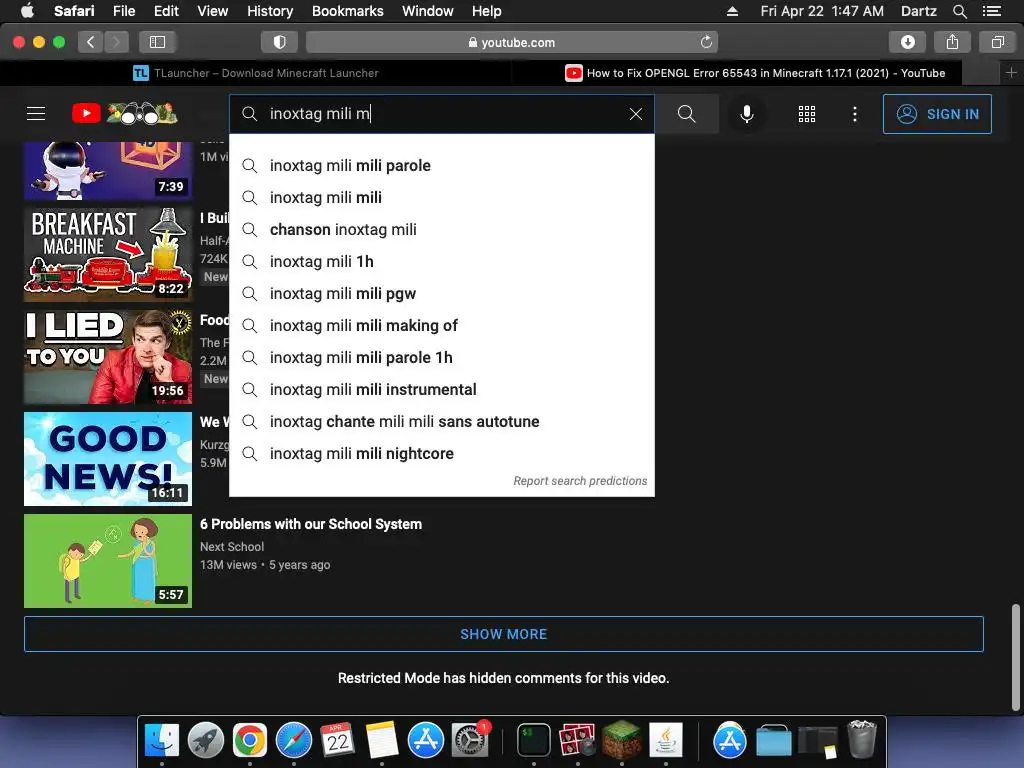Click the YouTube logo home icon

pos(125,114)
